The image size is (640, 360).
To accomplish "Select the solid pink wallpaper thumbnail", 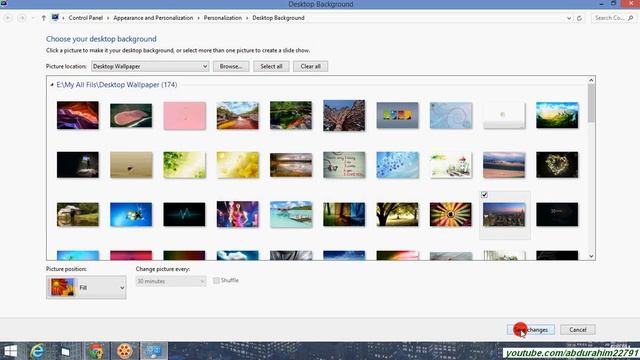I will pos(184,116).
